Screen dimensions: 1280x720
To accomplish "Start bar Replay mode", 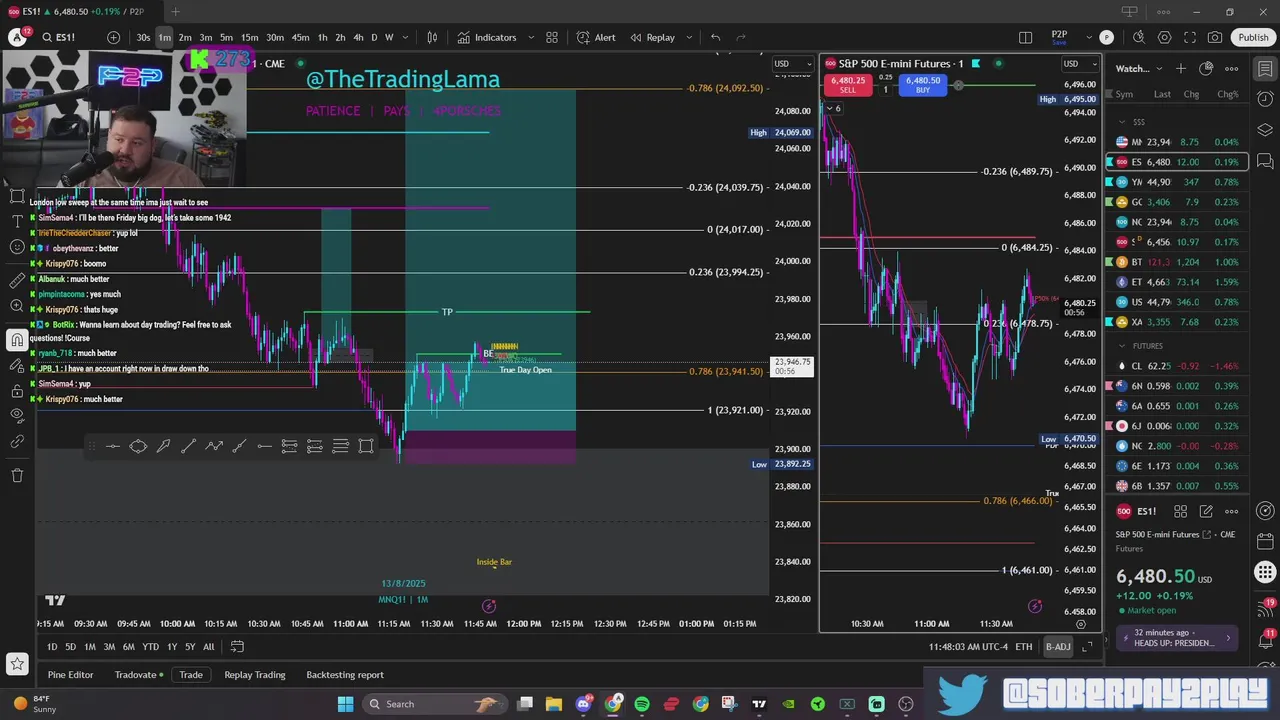I will (x=652, y=37).
